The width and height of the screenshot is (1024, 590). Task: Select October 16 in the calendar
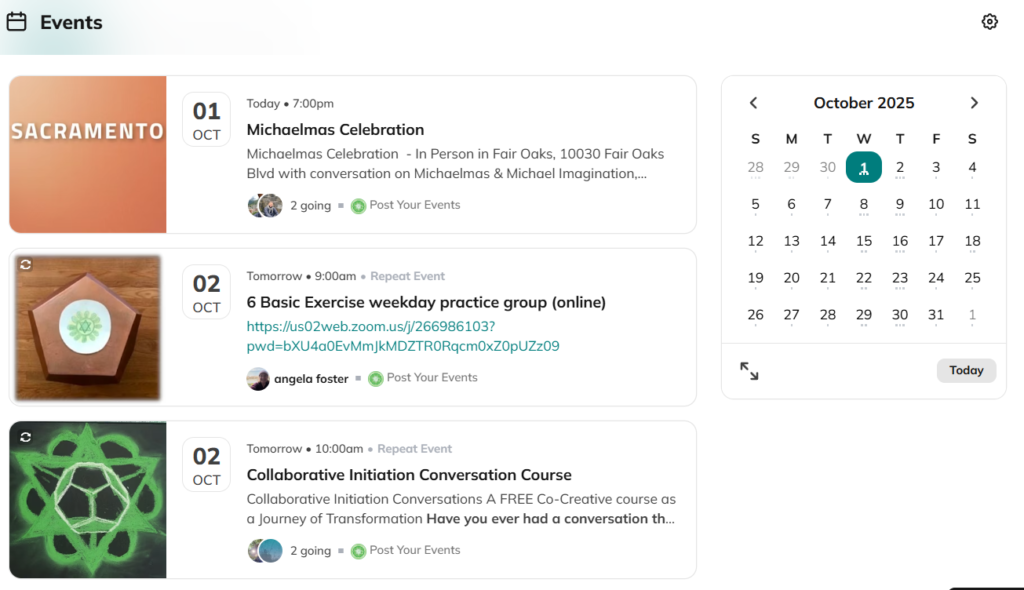point(900,241)
